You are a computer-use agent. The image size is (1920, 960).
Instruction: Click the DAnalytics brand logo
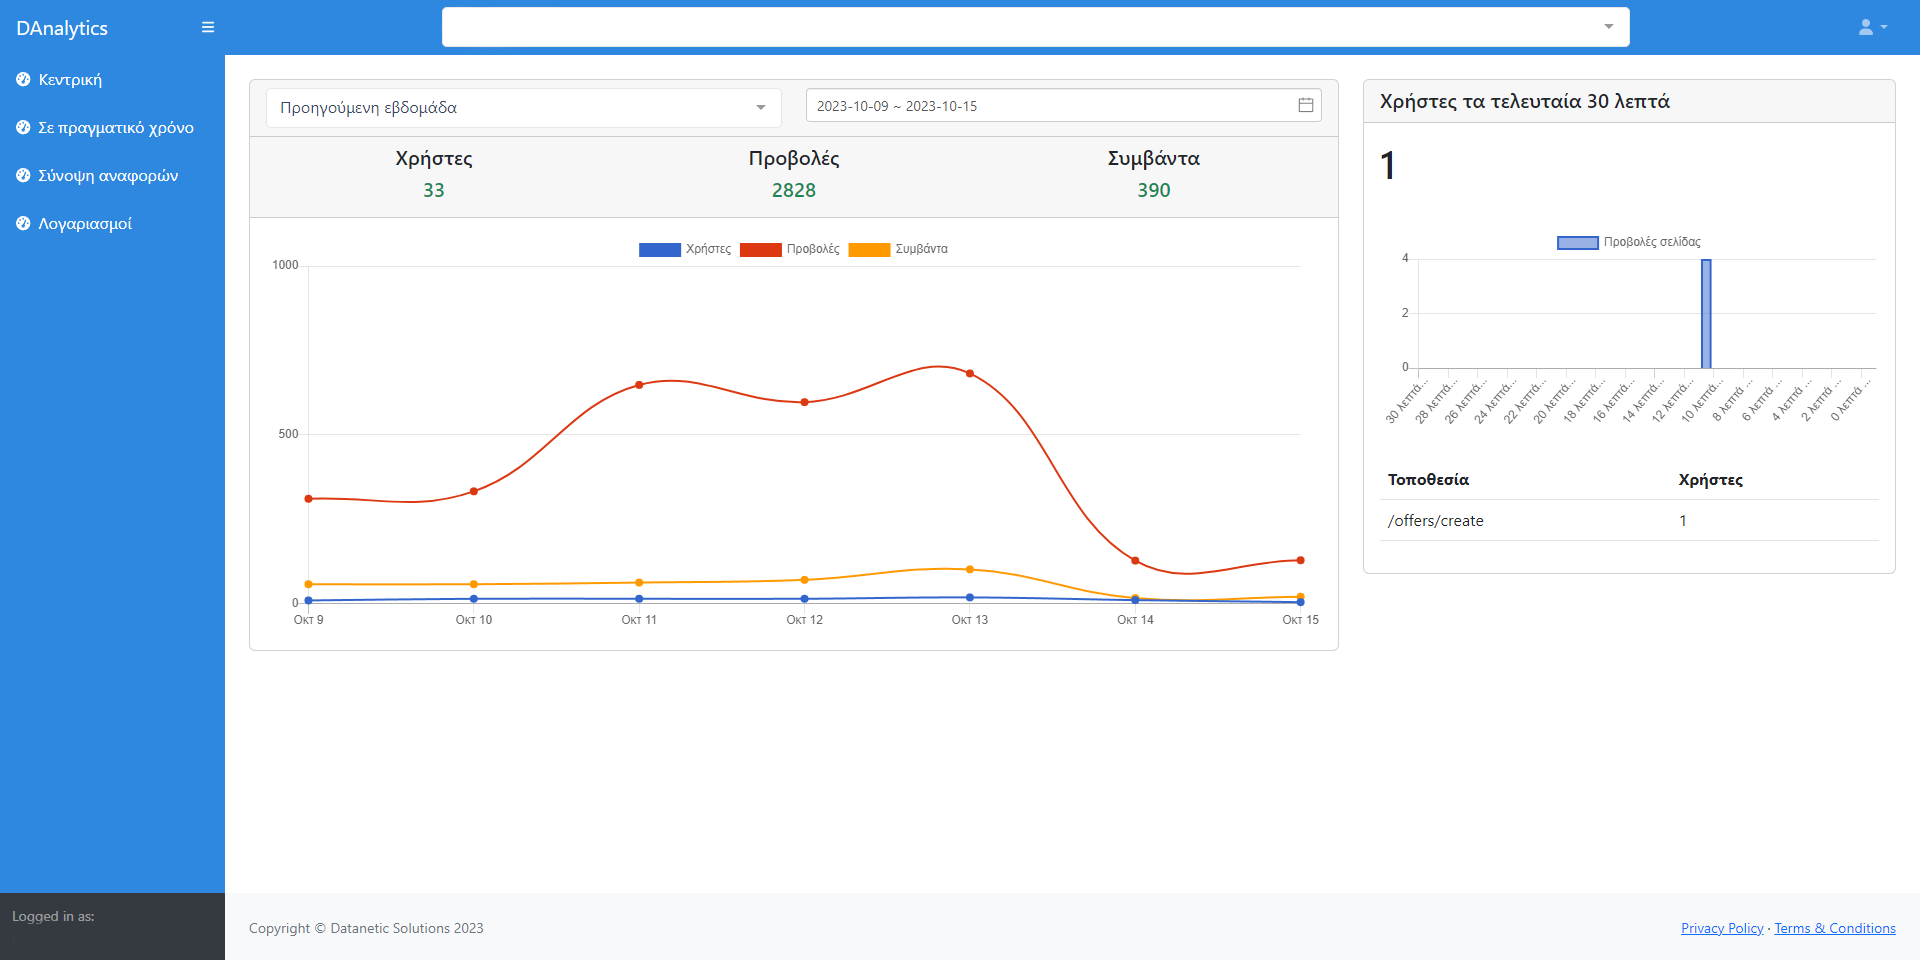coord(62,28)
